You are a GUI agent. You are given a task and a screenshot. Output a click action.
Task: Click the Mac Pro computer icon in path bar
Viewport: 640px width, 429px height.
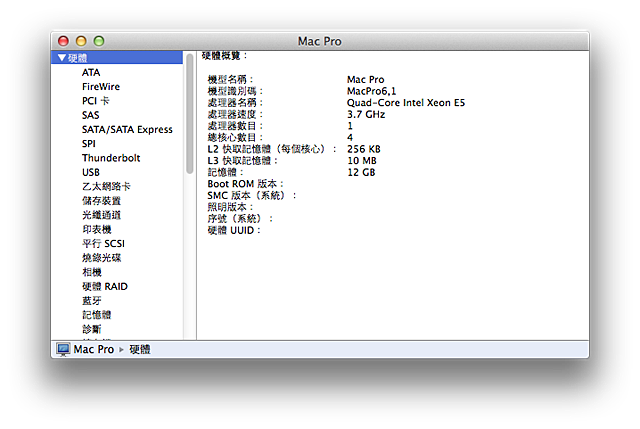(63, 349)
